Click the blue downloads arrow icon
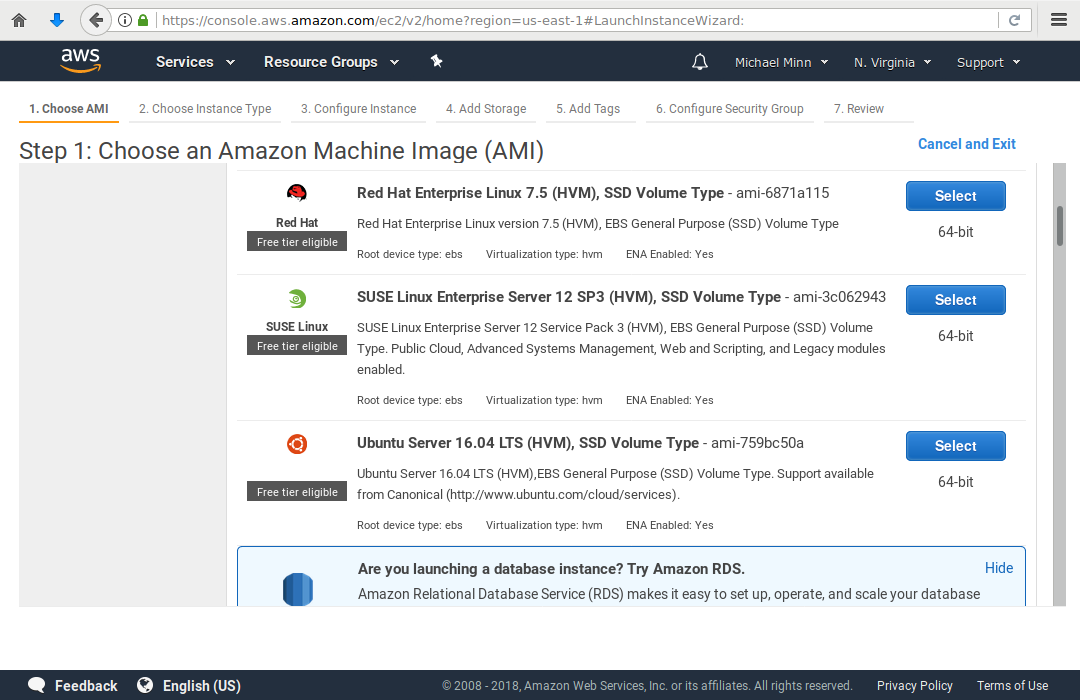The height and width of the screenshot is (700, 1080). 57,20
